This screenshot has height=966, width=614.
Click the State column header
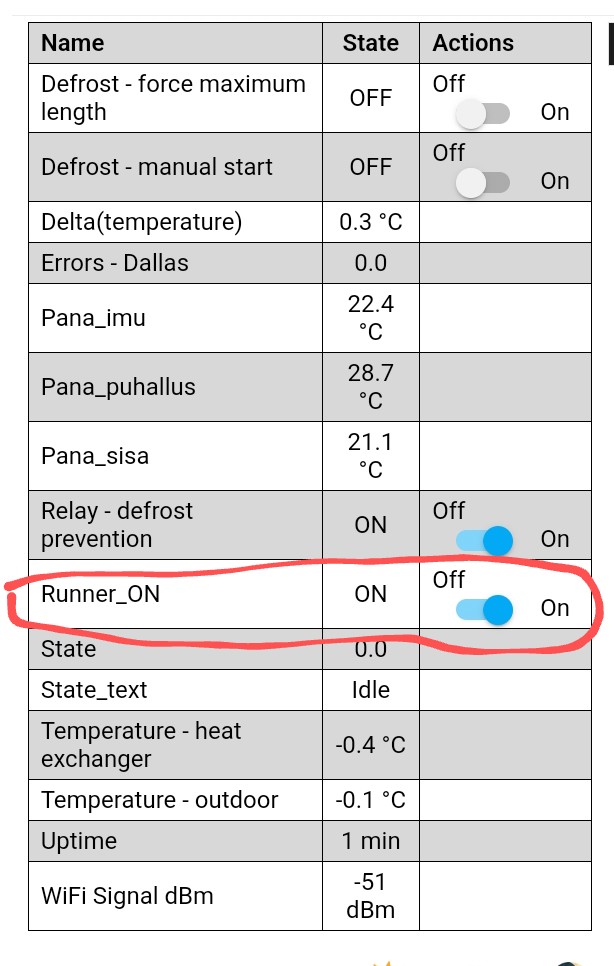pyautogui.click(x=370, y=43)
